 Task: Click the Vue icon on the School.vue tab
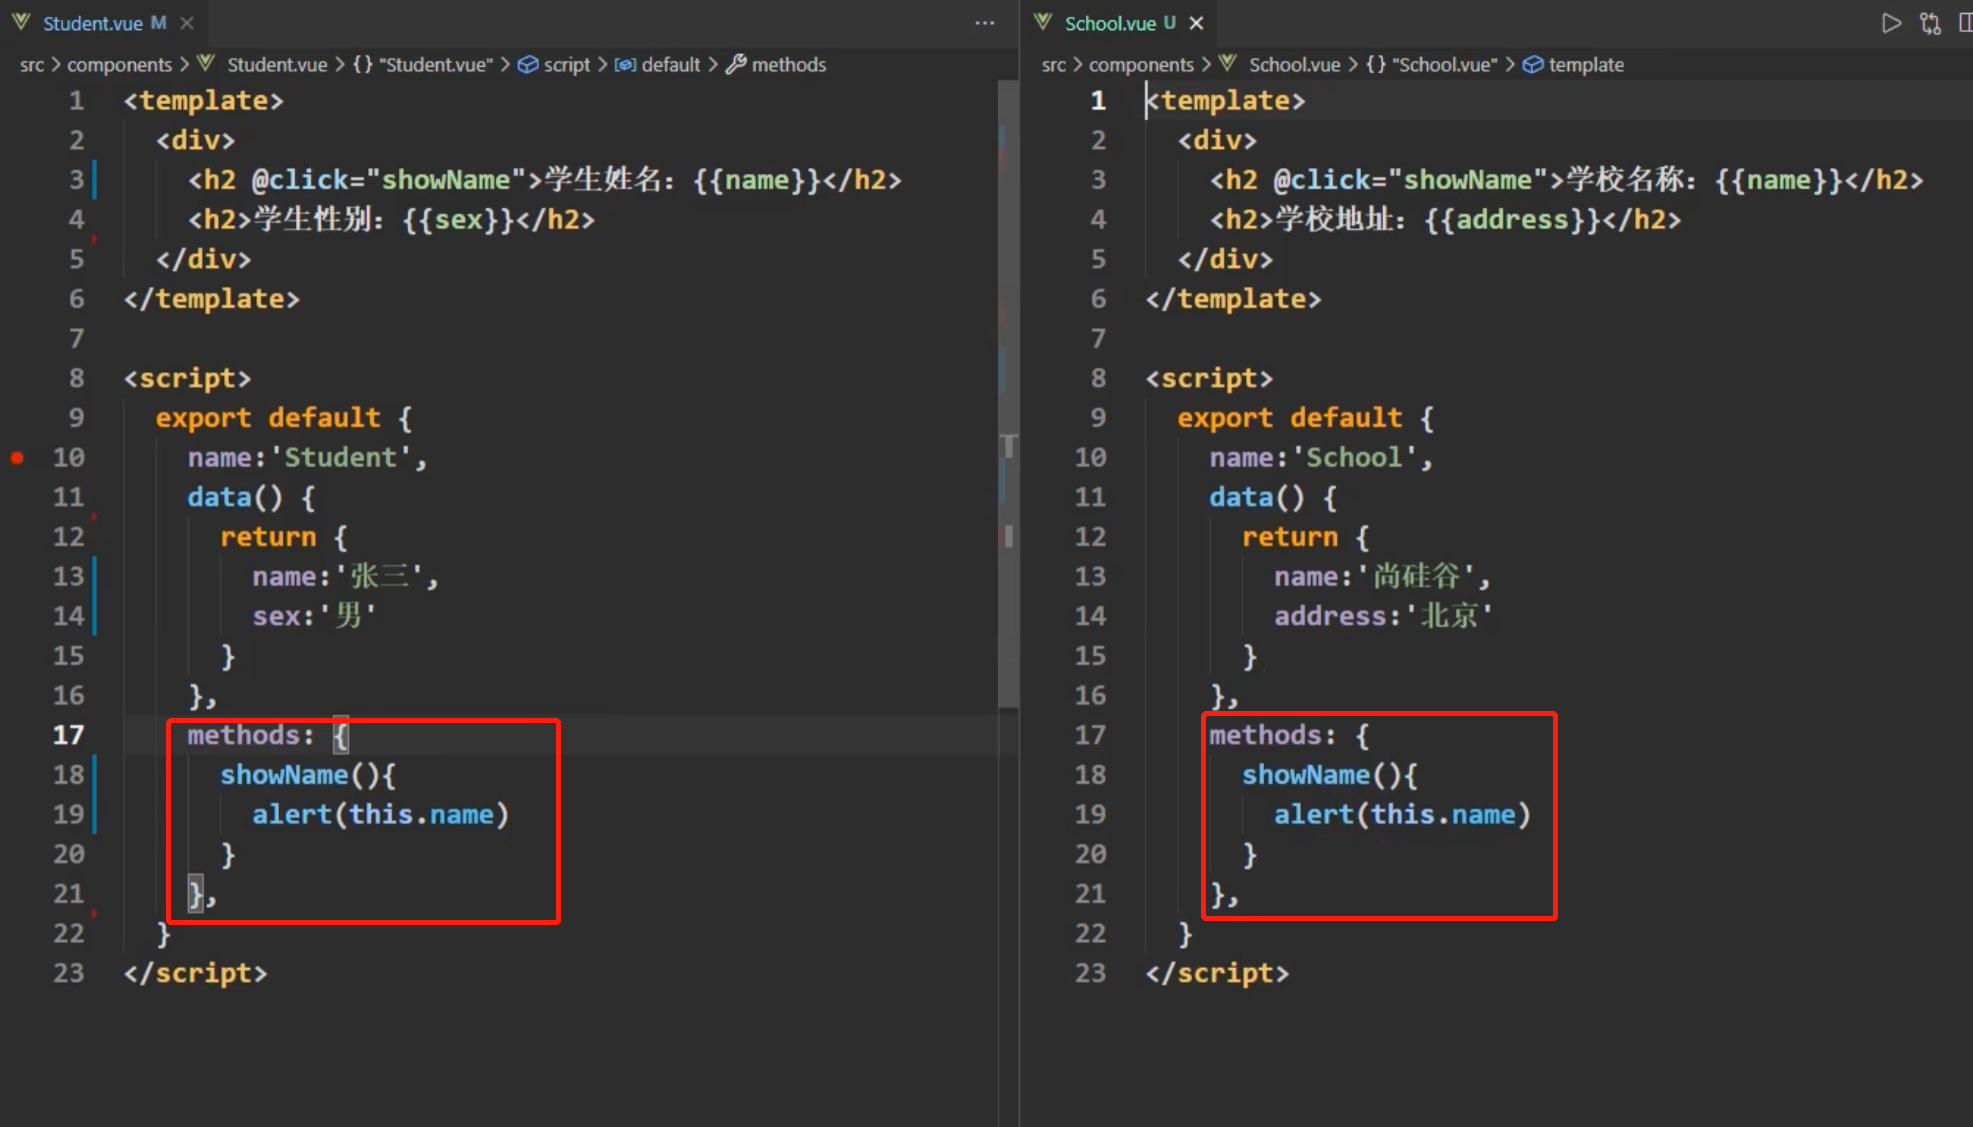click(1043, 22)
